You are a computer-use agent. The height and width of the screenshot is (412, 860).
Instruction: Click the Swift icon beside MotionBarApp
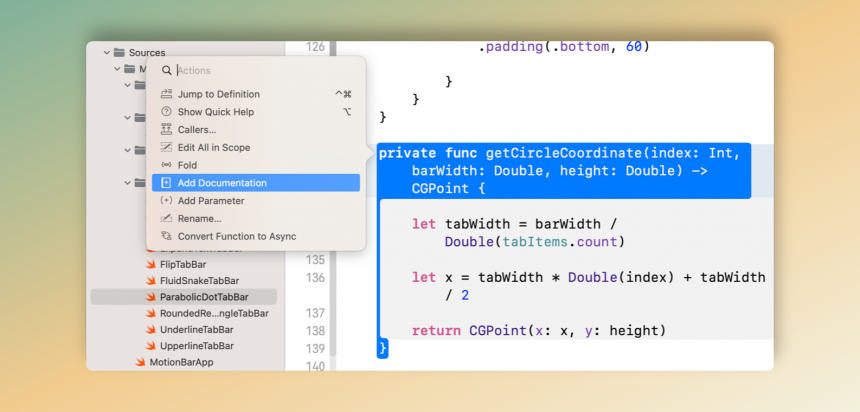[x=141, y=362]
